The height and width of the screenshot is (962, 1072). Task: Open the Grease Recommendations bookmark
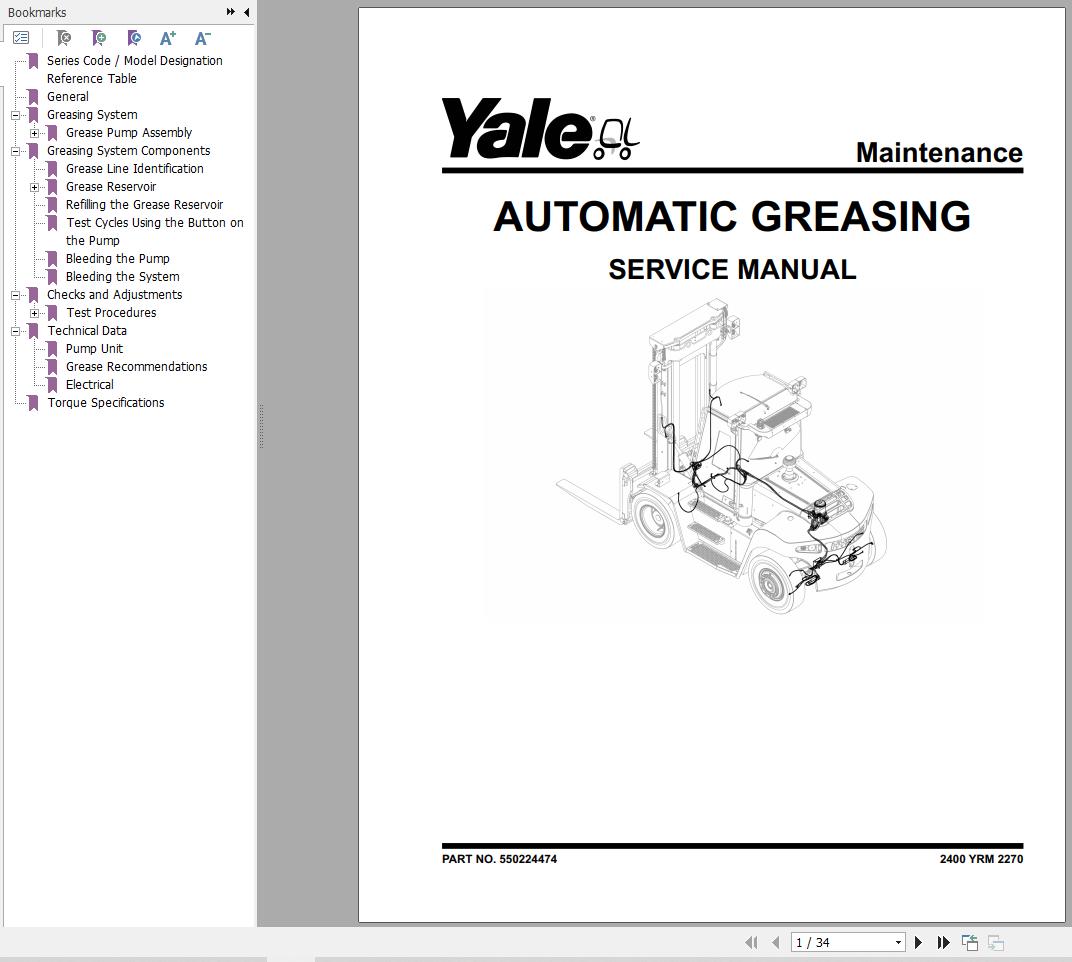pyautogui.click(x=136, y=366)
